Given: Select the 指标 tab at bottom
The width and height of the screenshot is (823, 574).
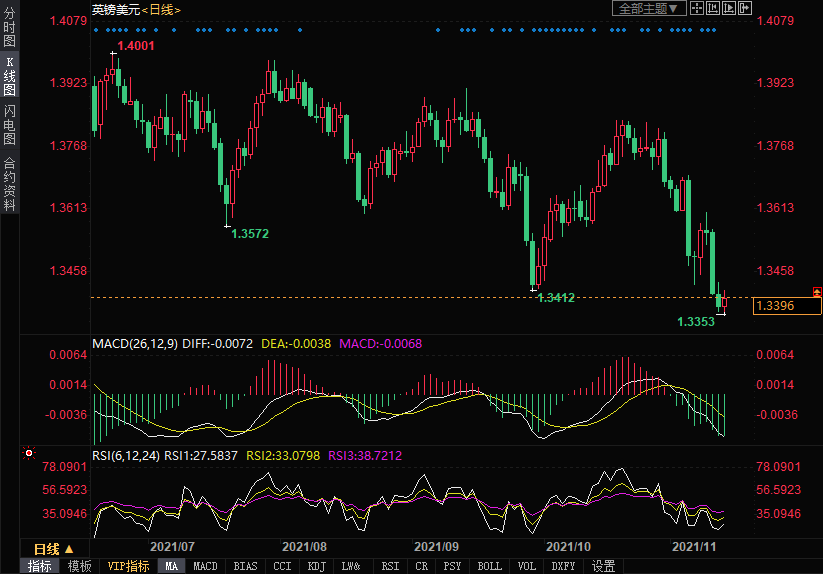Looking at the screenshot, I should point(40,566).
